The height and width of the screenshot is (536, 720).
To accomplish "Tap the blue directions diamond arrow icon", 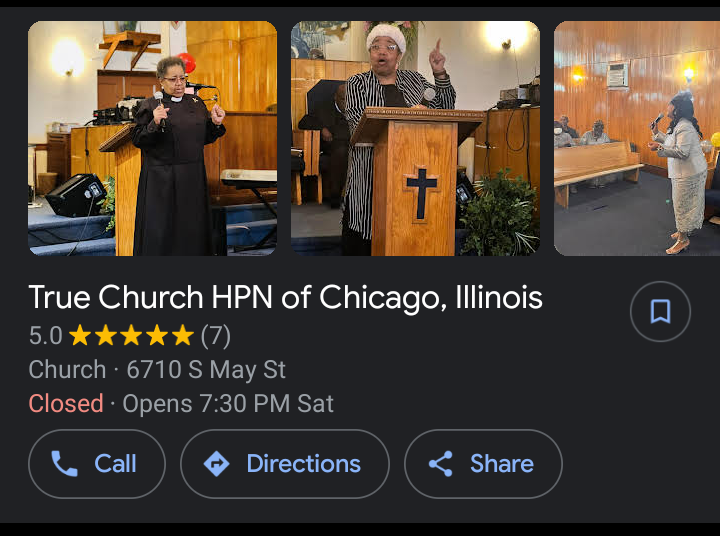I will (217, 464).
